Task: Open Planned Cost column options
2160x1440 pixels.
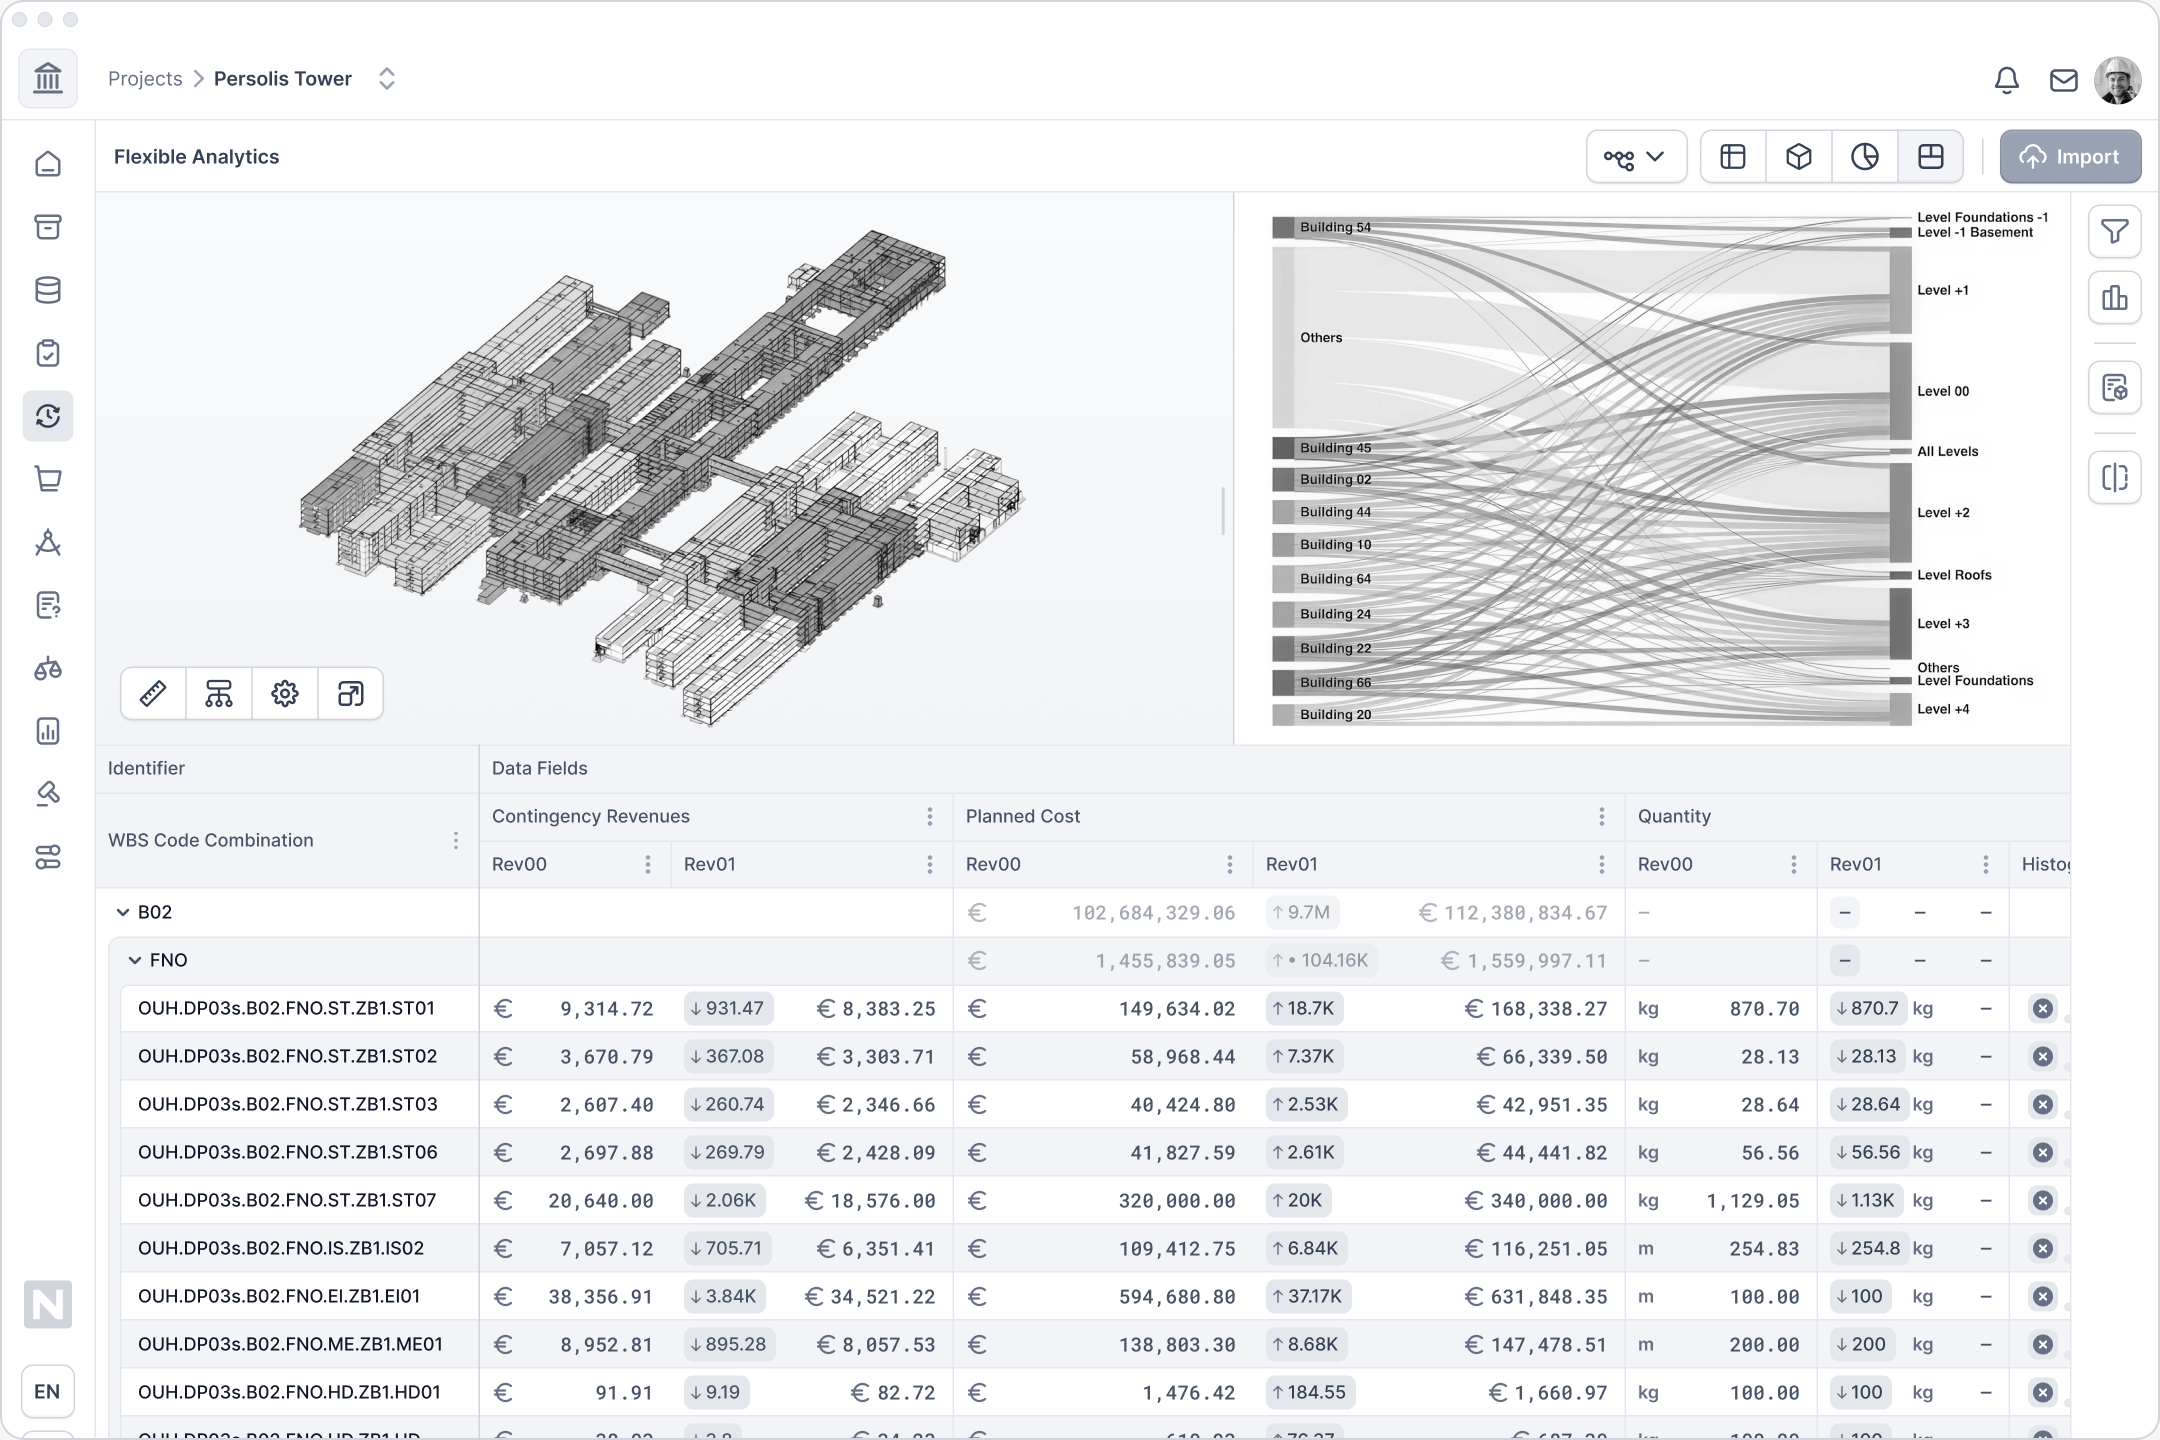Action: click(1602, 816)
